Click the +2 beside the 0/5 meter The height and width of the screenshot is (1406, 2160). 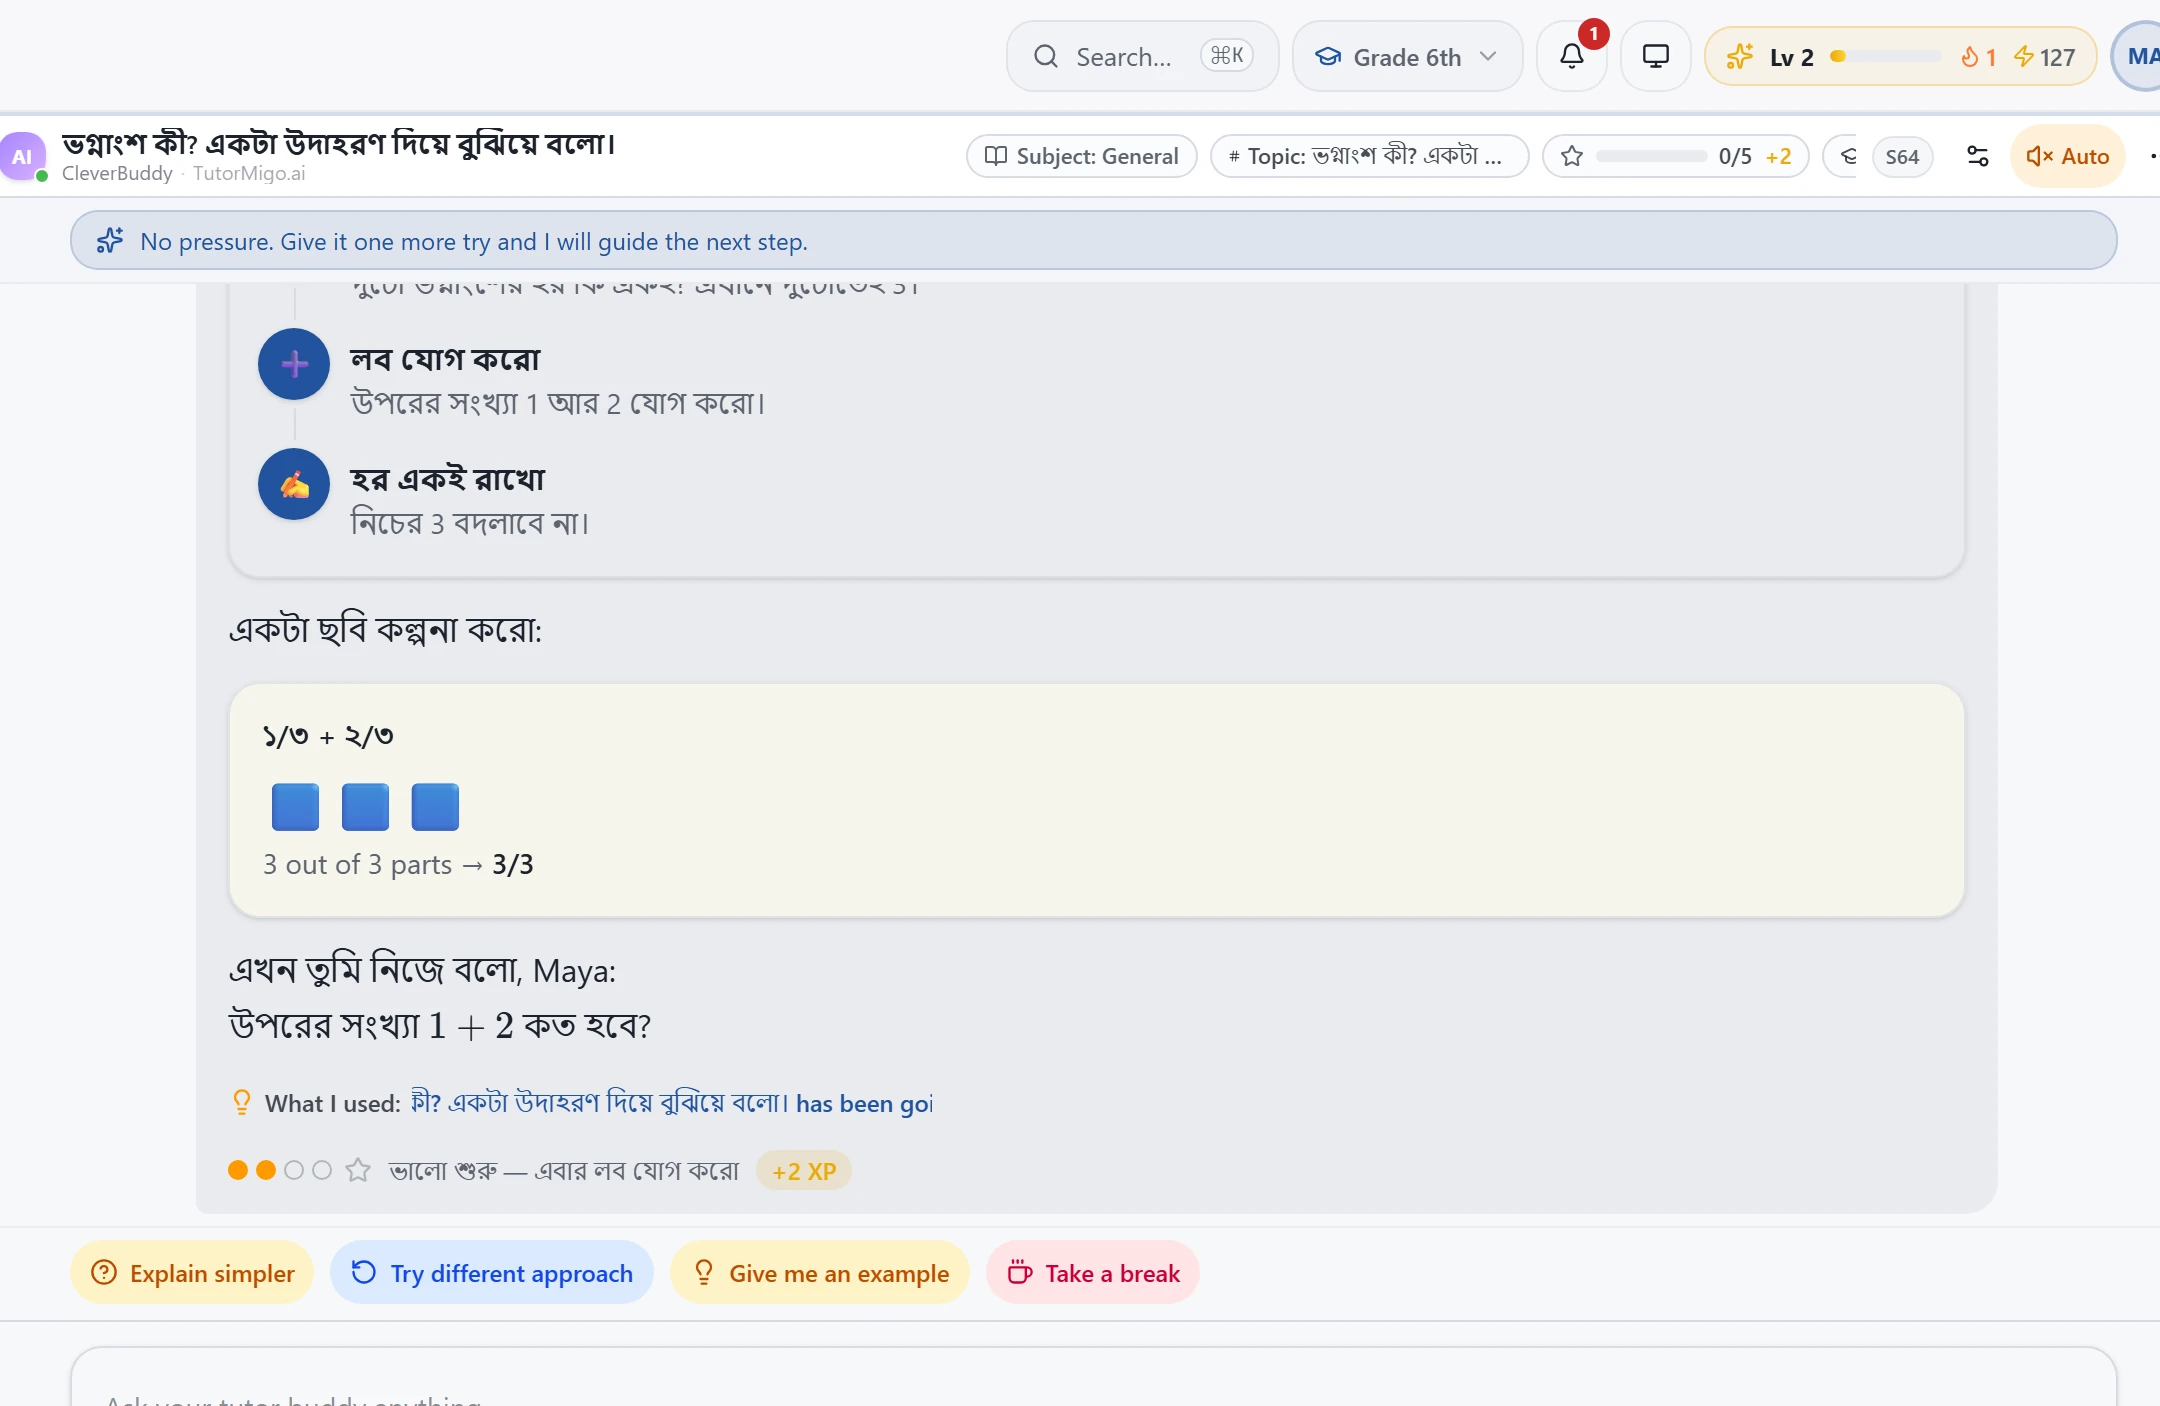point(1778,156)
